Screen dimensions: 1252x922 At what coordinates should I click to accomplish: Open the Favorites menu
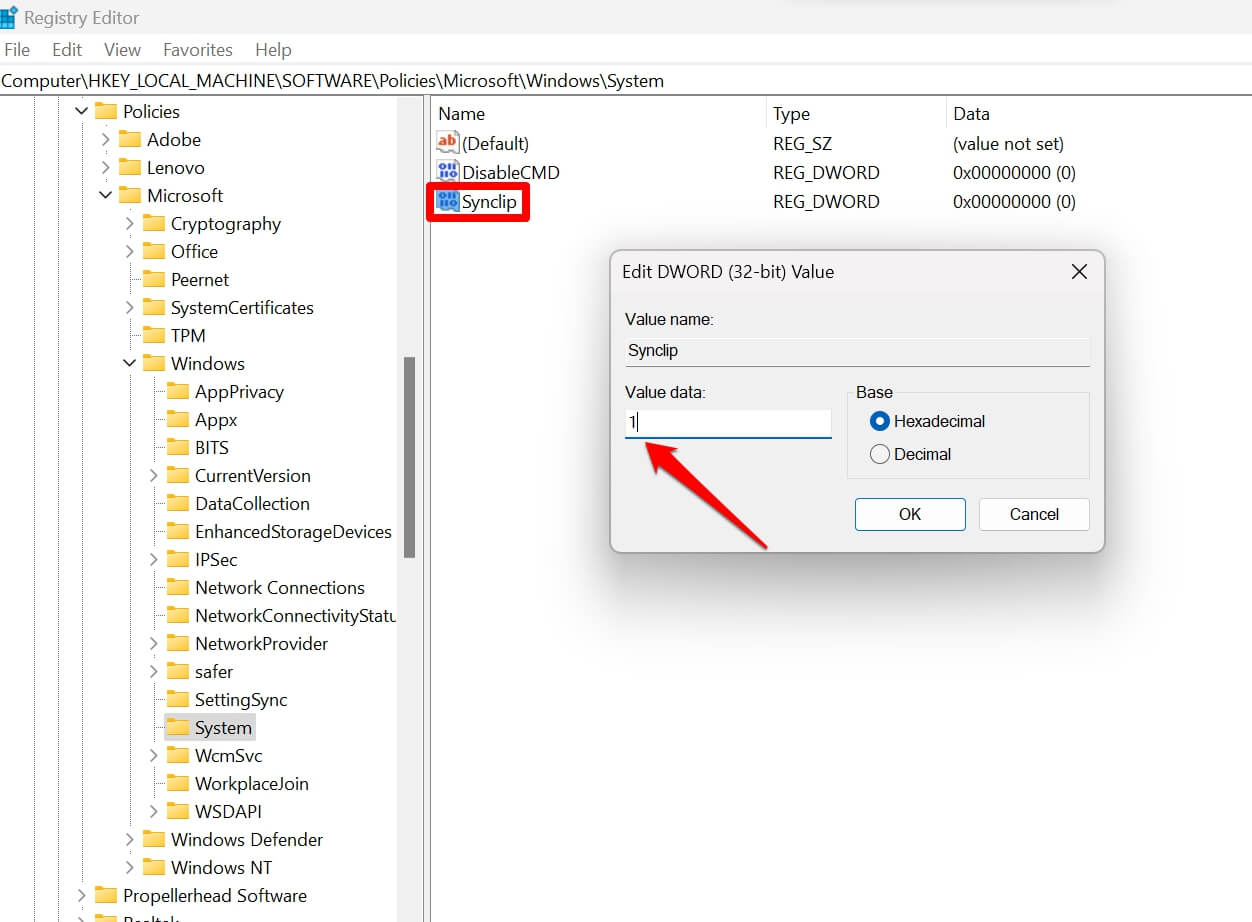[x=198, y=49]
